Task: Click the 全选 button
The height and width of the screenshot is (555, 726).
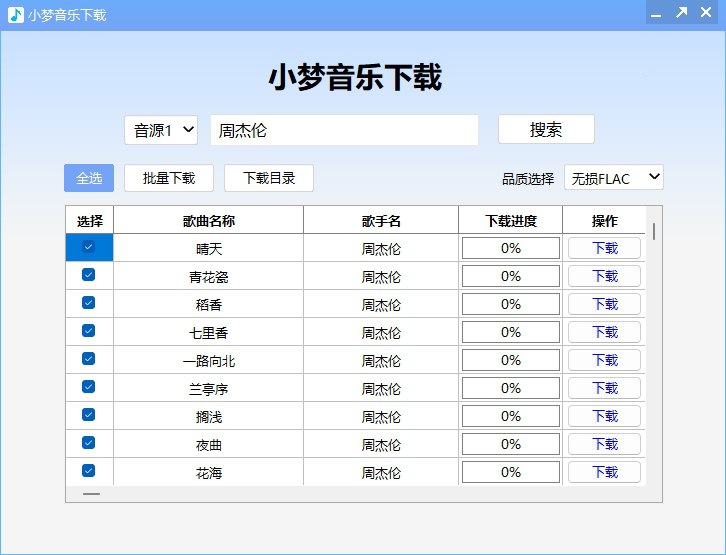Action: coord(89,178)
